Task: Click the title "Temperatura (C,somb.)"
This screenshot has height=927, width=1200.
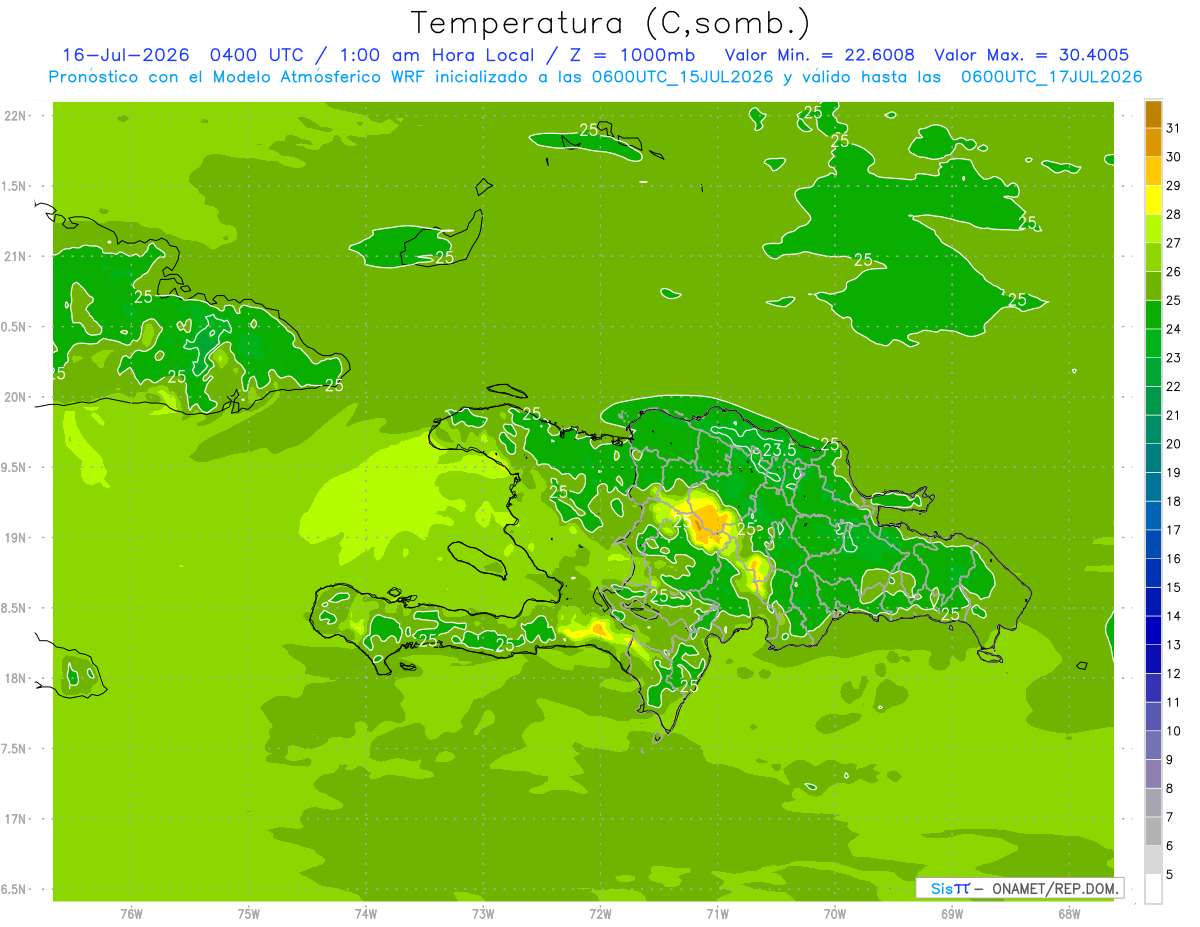Action: point(611,24)
